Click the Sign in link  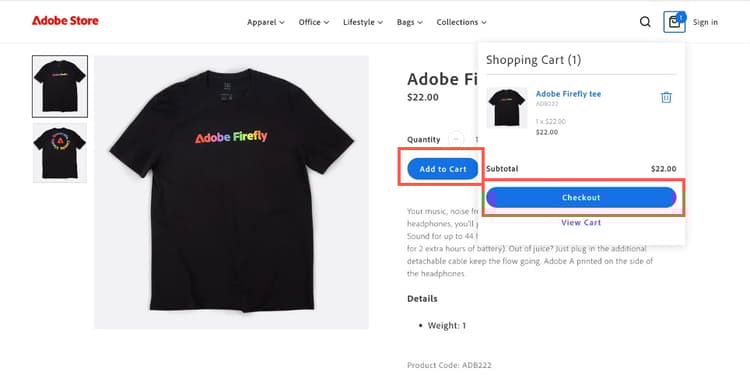[x=706, y=22]
